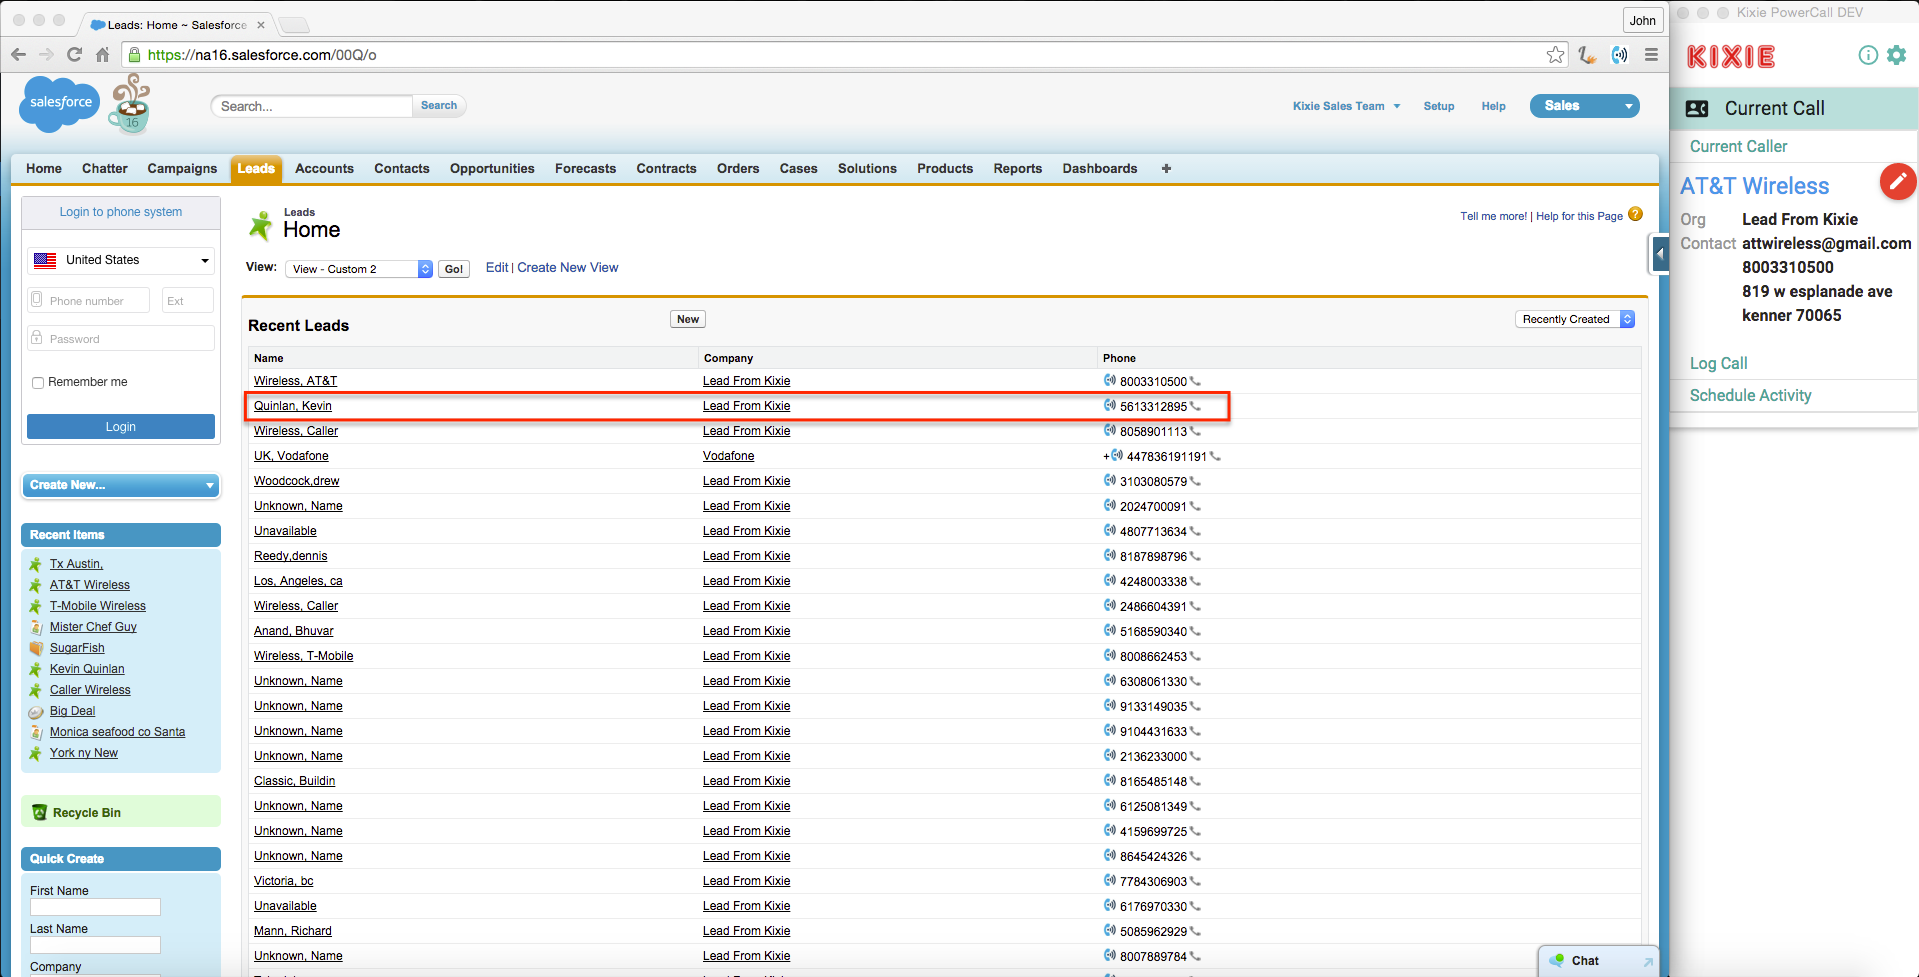The height and width of the screenshot is (977, 1919).
Task: Click the call icon beside 5613312895
Action: click(1109, 405)
